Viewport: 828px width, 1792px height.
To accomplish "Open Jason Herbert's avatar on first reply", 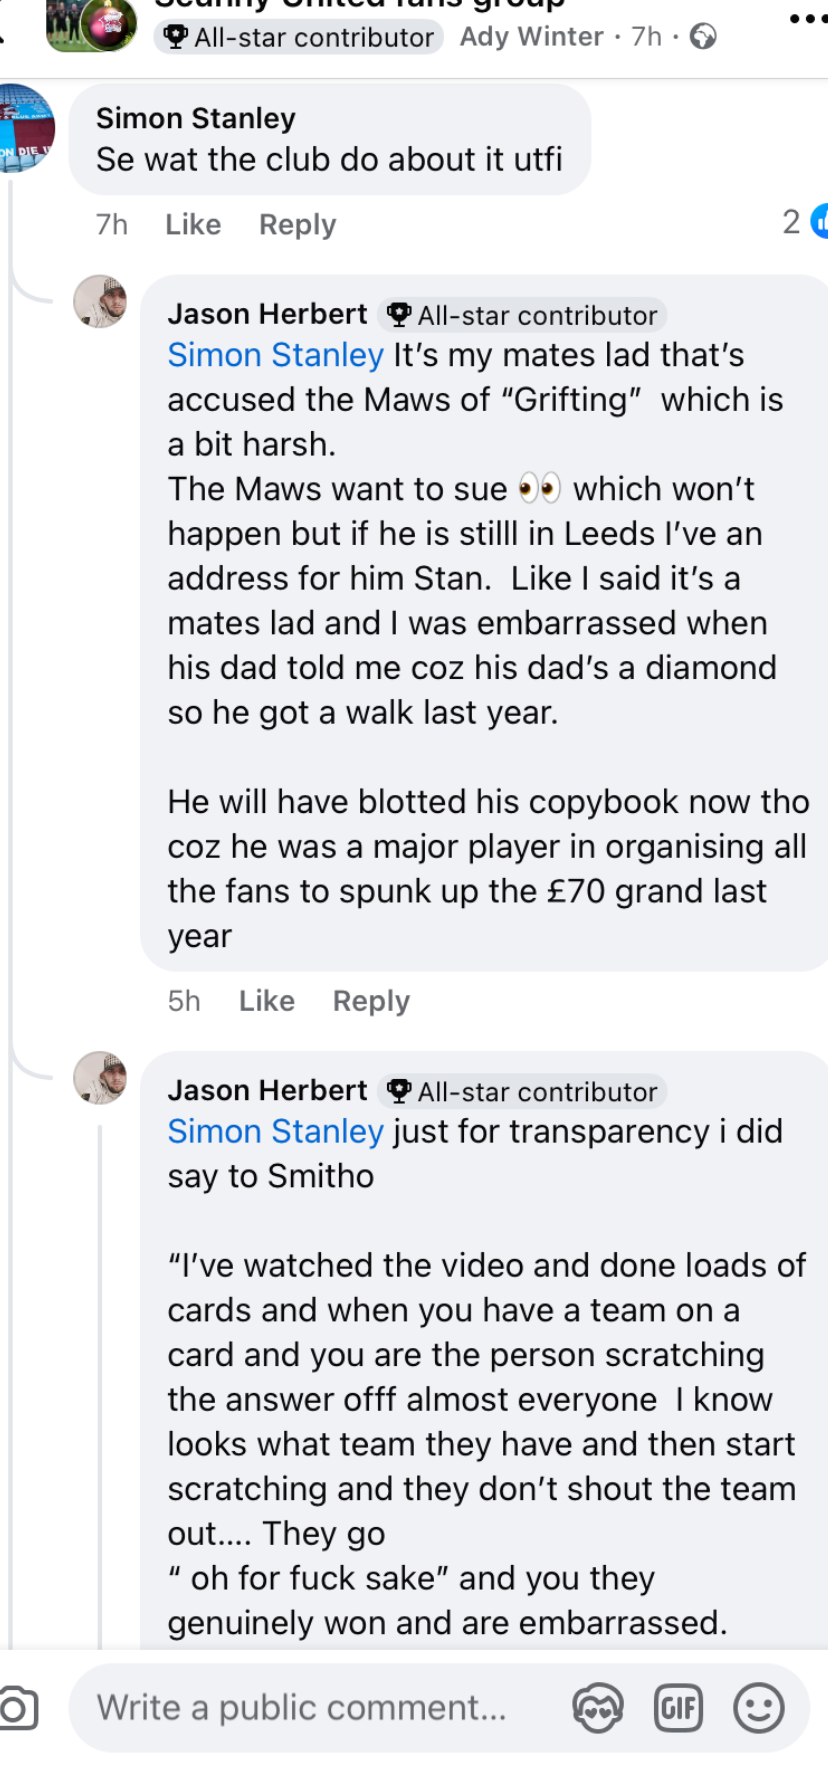I will tap(100, 301).
